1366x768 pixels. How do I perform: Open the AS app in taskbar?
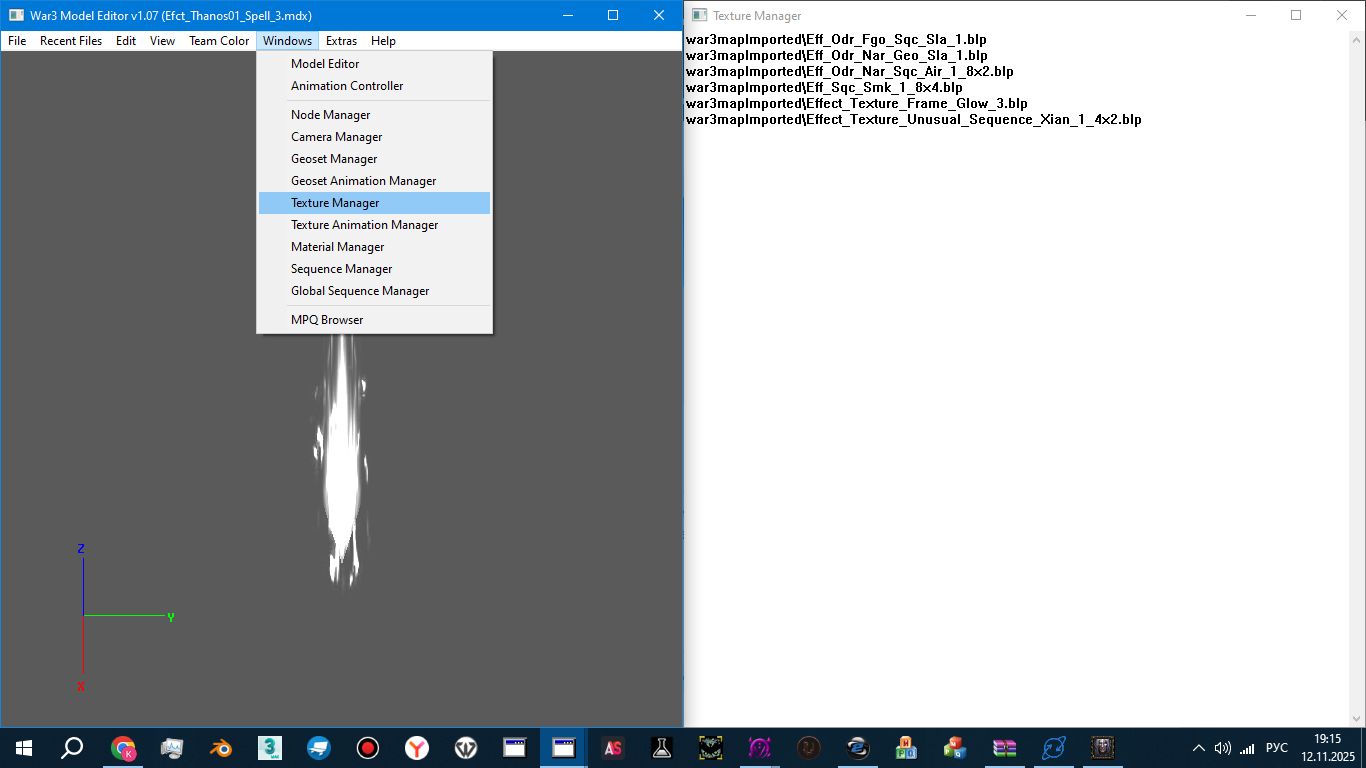pyautogui.click(x=613, y=748)
